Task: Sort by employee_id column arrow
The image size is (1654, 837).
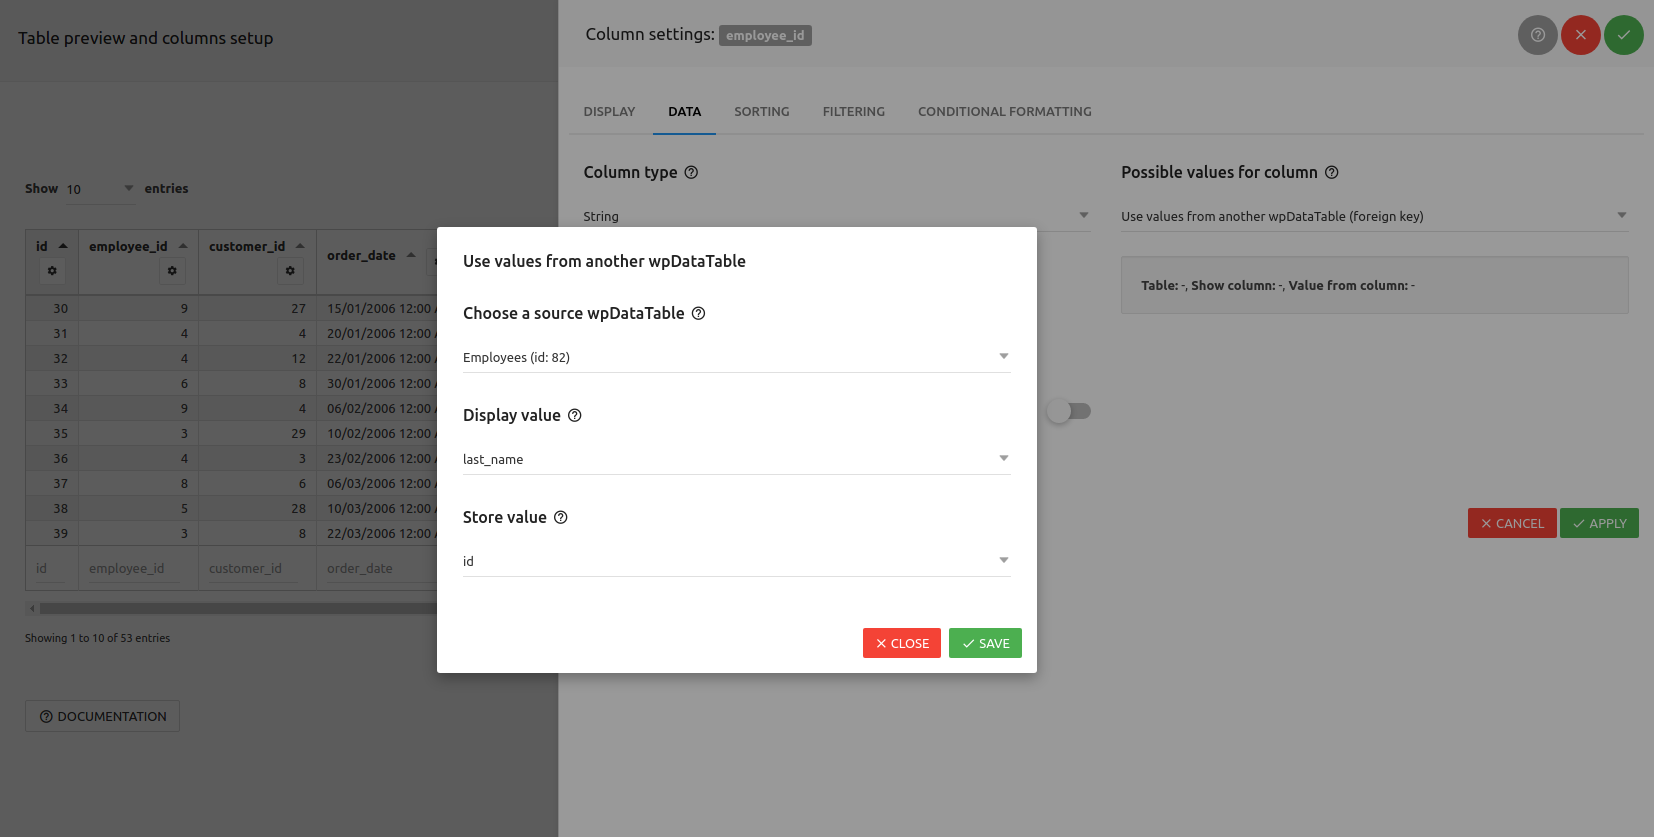Action: point(183,246)
